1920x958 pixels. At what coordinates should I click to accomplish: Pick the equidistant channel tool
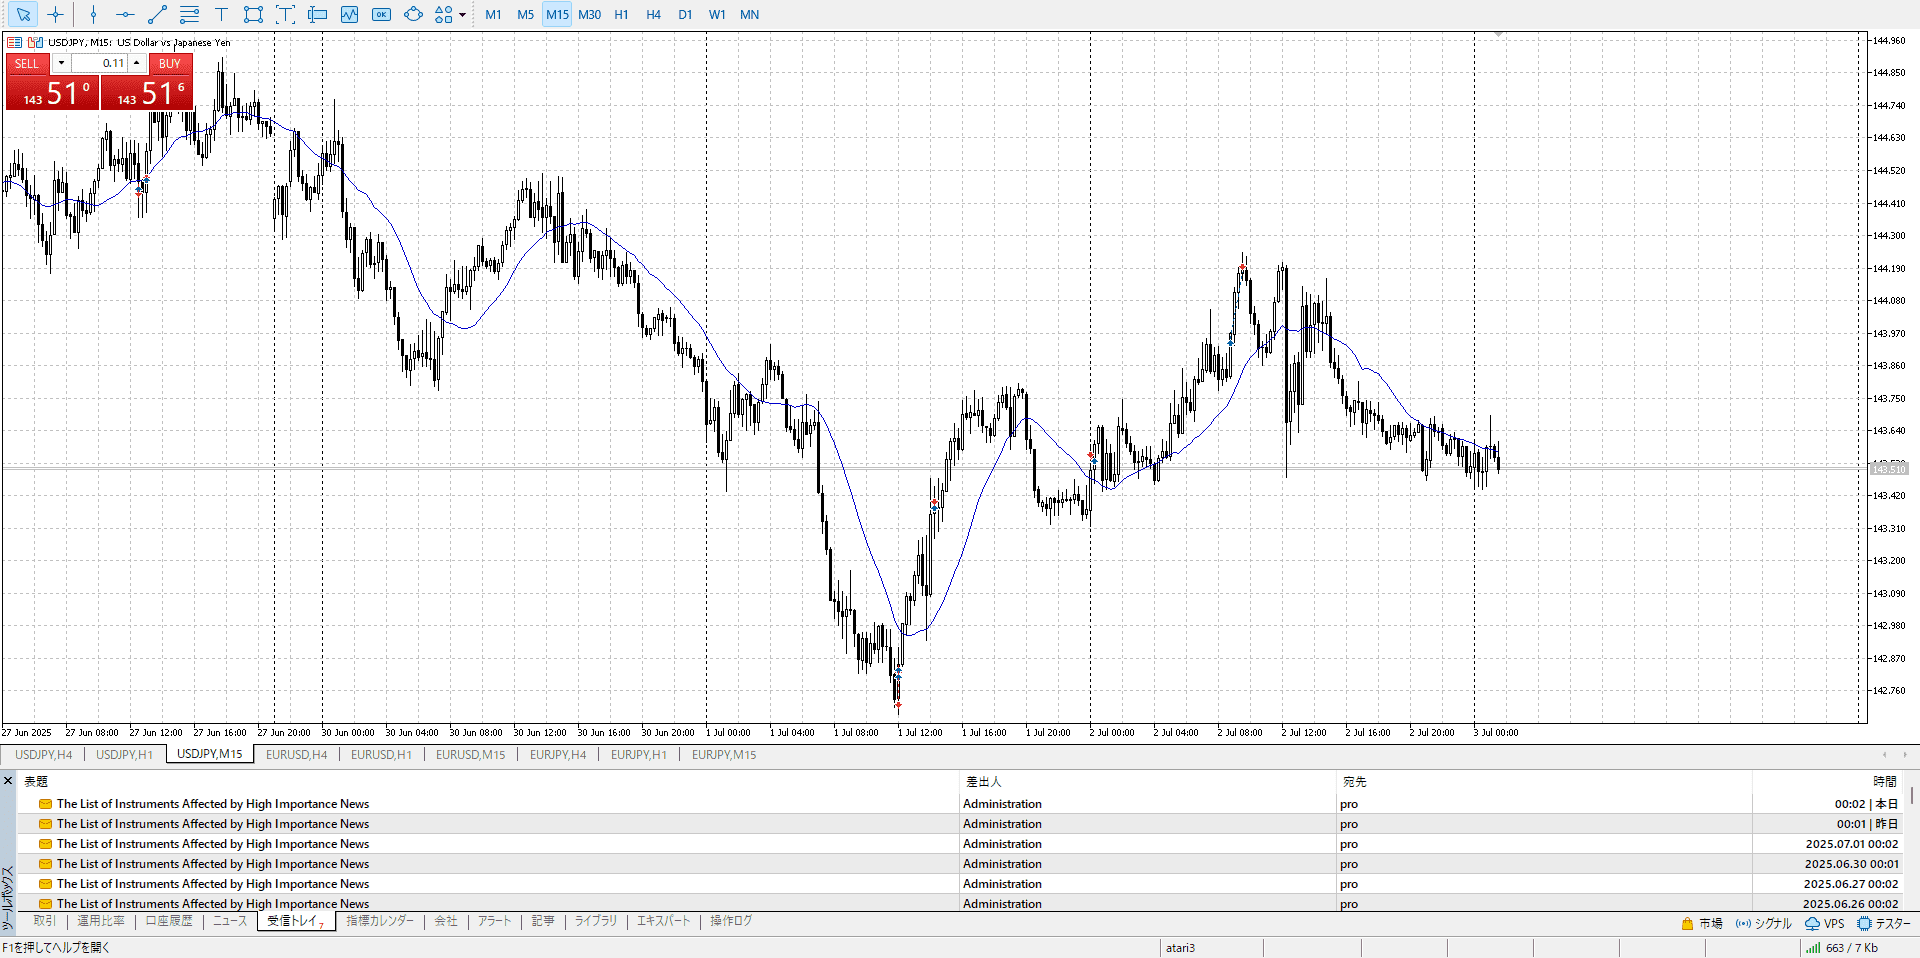[189, 15]
